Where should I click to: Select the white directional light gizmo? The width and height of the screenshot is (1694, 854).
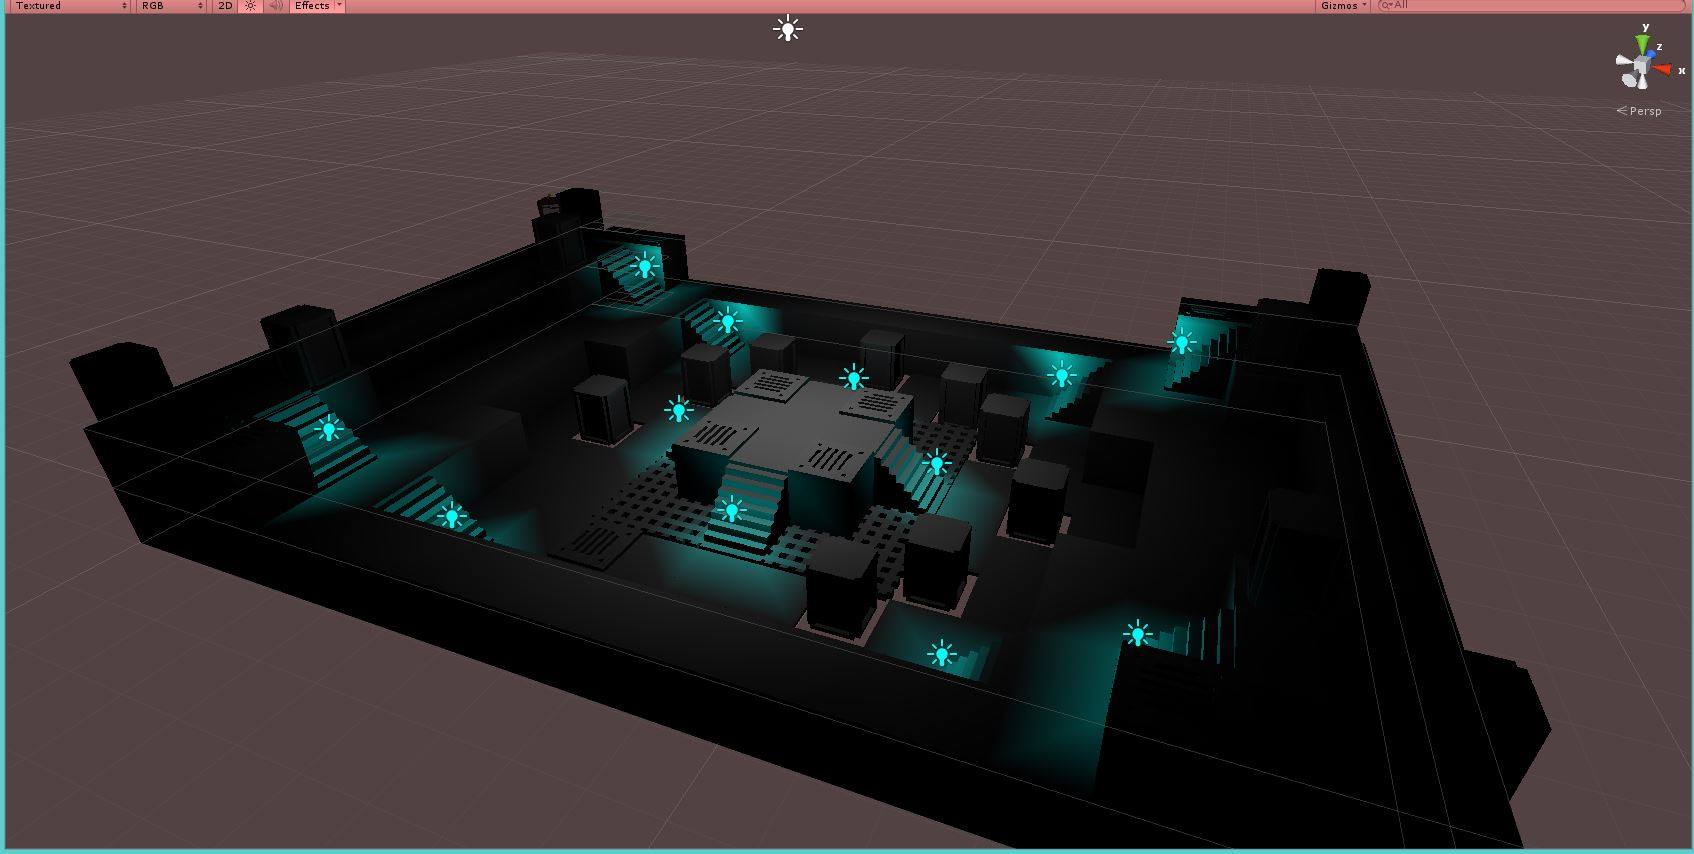pos(788,29)
